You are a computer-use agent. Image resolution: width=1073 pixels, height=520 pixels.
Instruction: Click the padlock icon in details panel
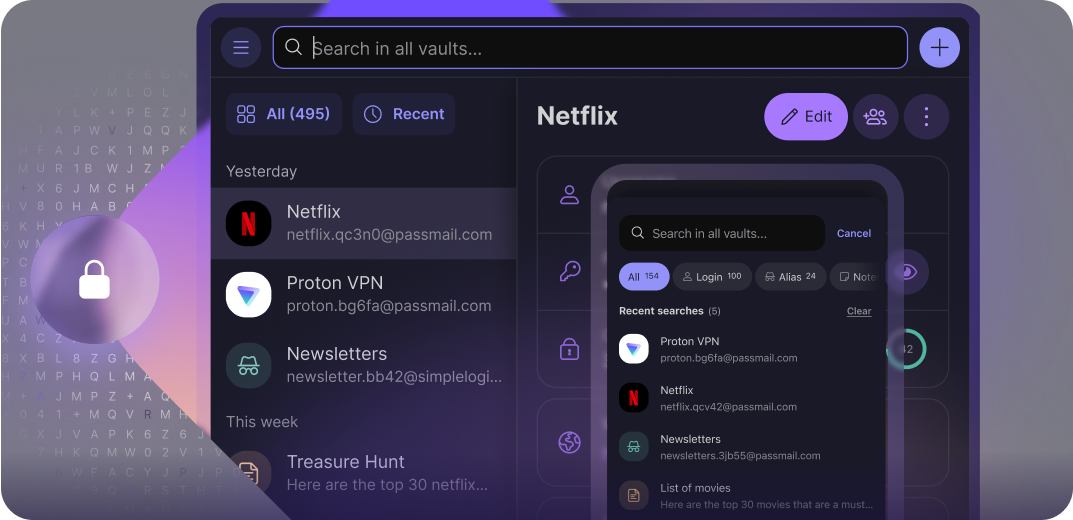coord(569,349)
